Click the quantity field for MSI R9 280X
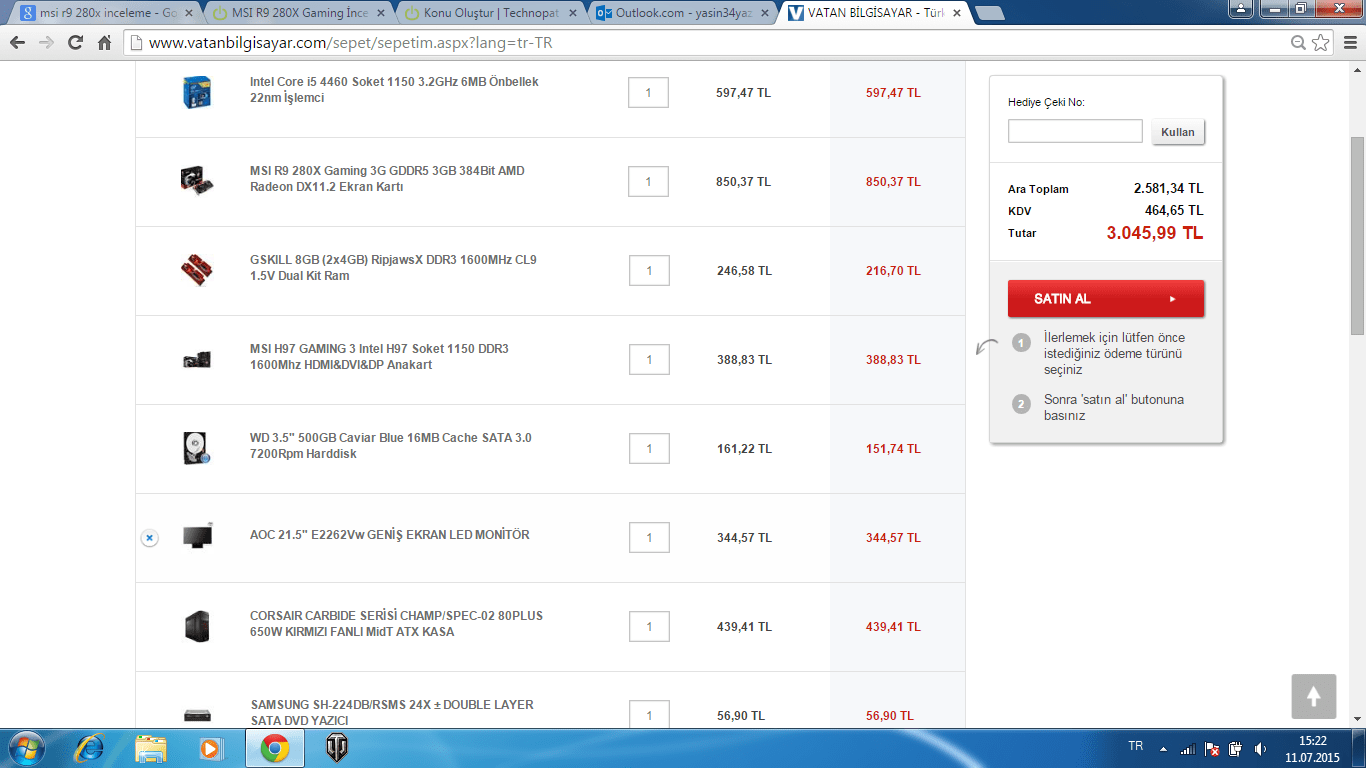The width and height of the screenshot is (1366, 768). point(648,182)
